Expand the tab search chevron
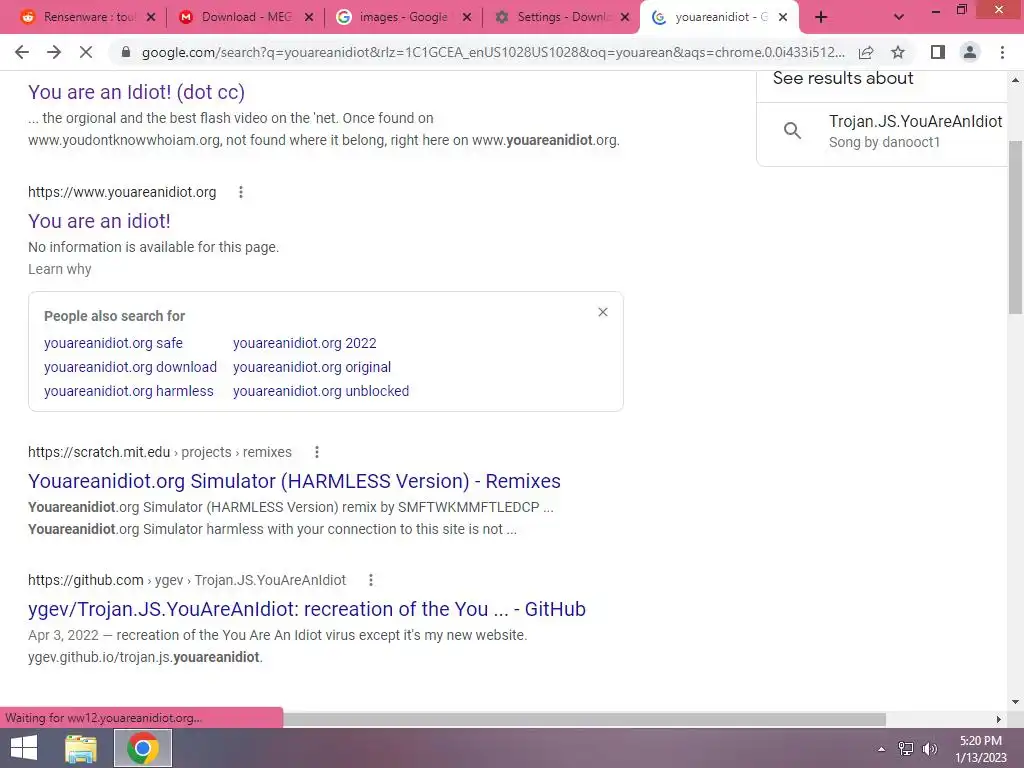The width and height of the screenshot is (1024, 768). (899, 18)
